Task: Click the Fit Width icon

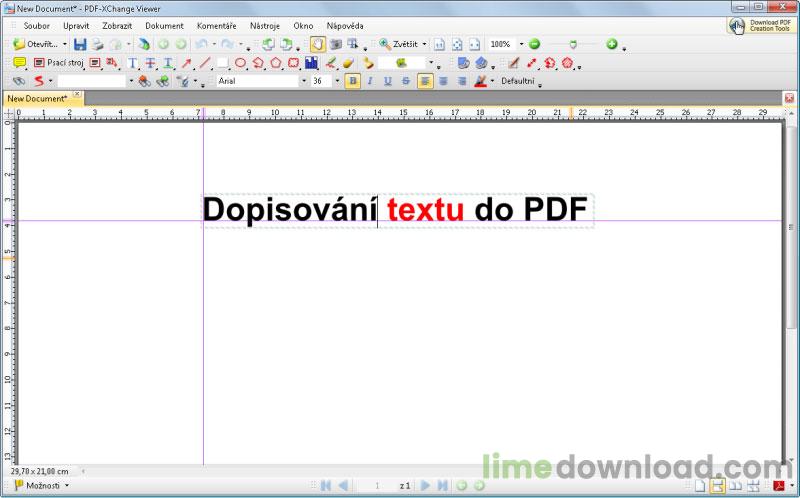Action: click(x=474, y=44)
